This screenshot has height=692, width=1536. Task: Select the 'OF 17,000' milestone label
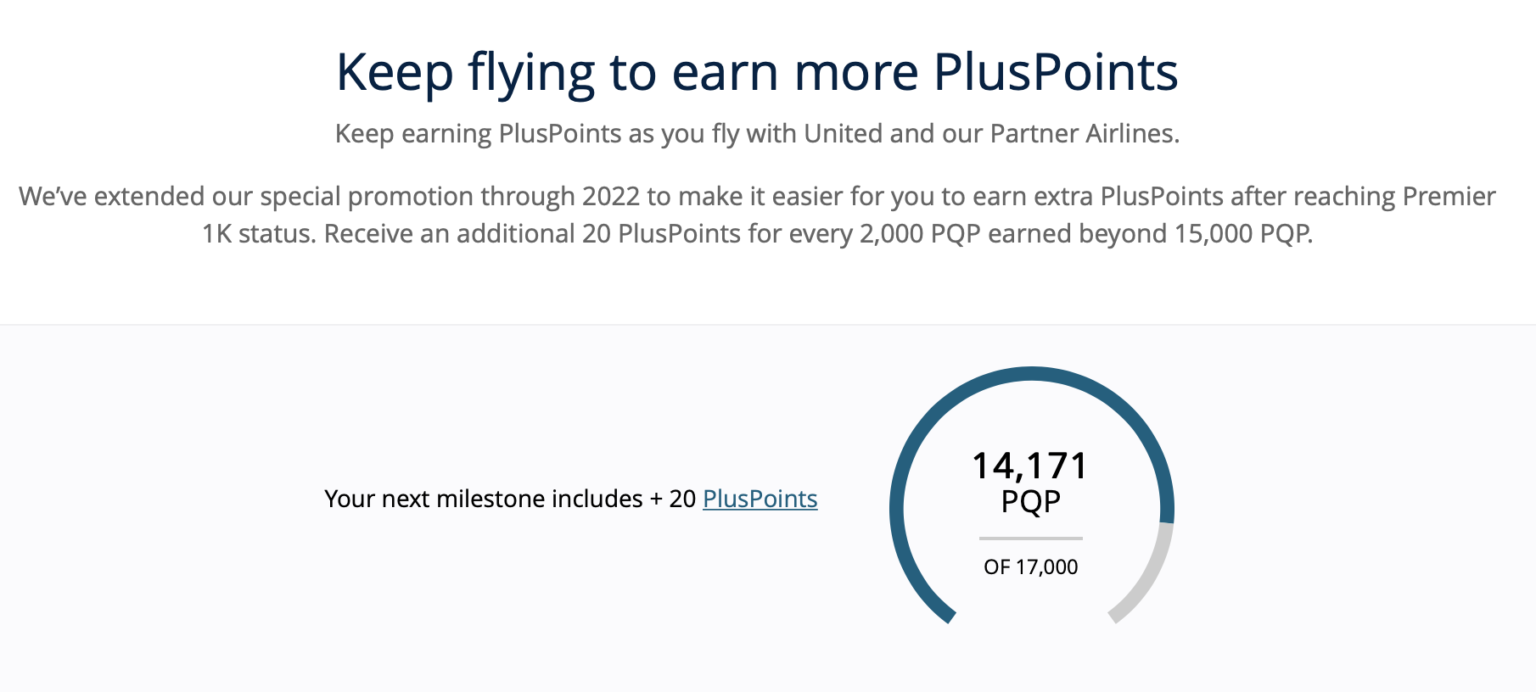coord(1029,566)
